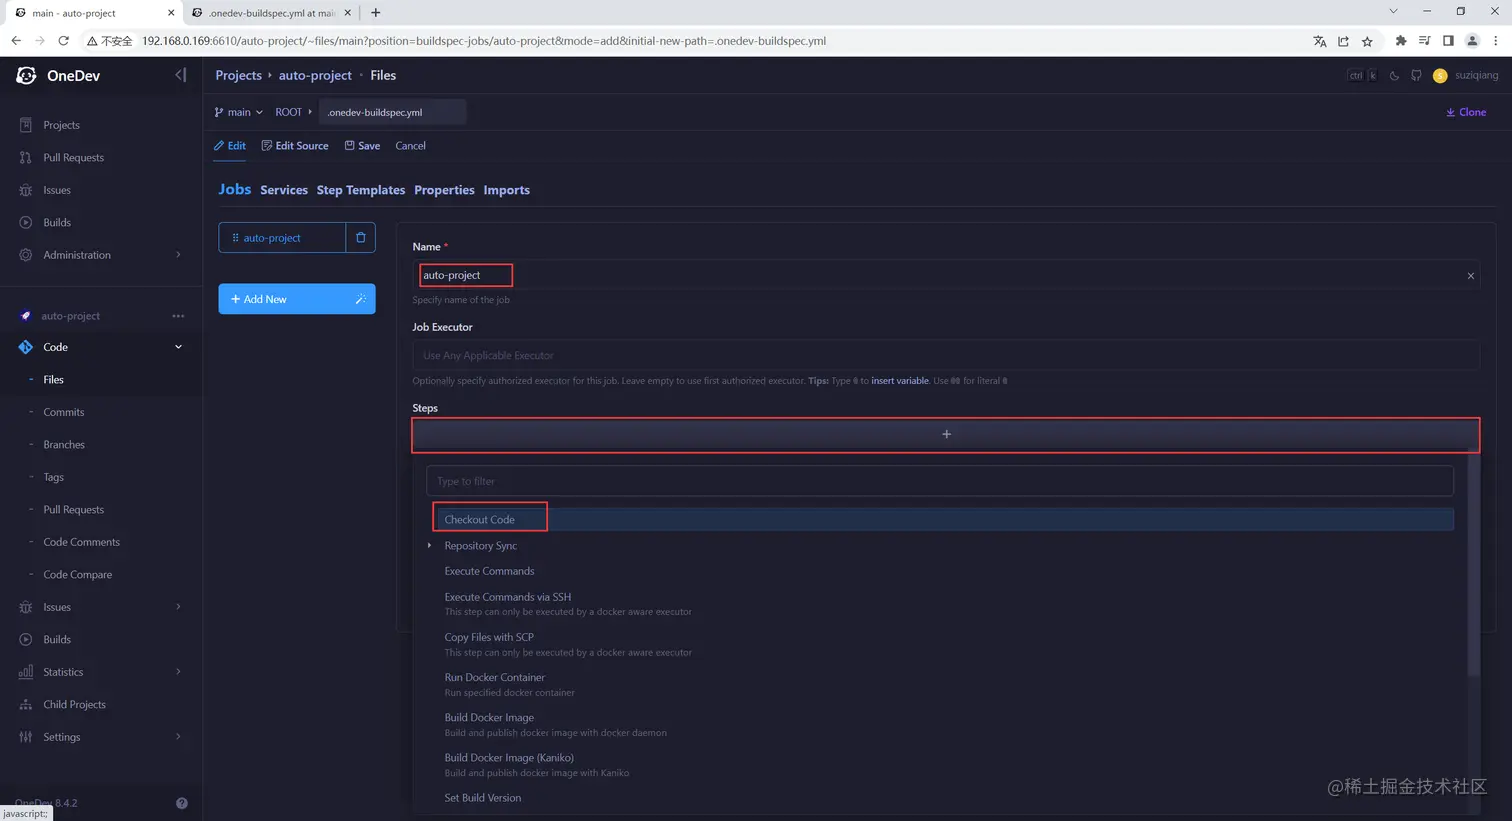Choose Run Docker Container step
1512x821 pixels.
point(495,677)
